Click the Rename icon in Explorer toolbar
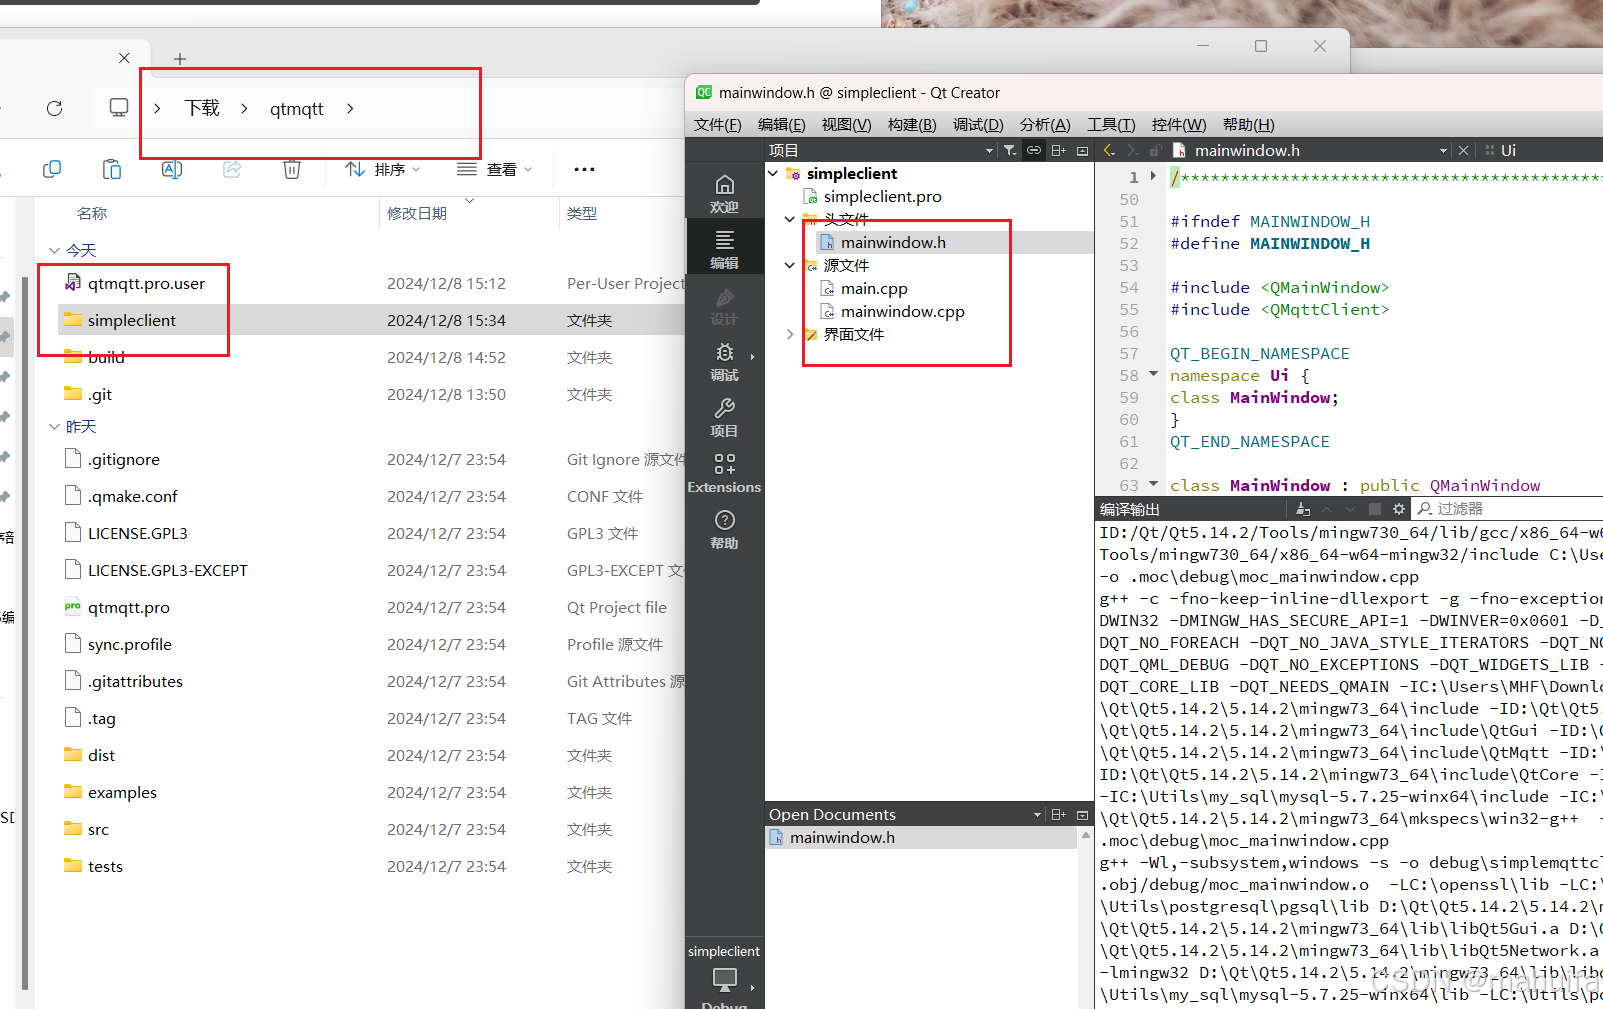 172,169
